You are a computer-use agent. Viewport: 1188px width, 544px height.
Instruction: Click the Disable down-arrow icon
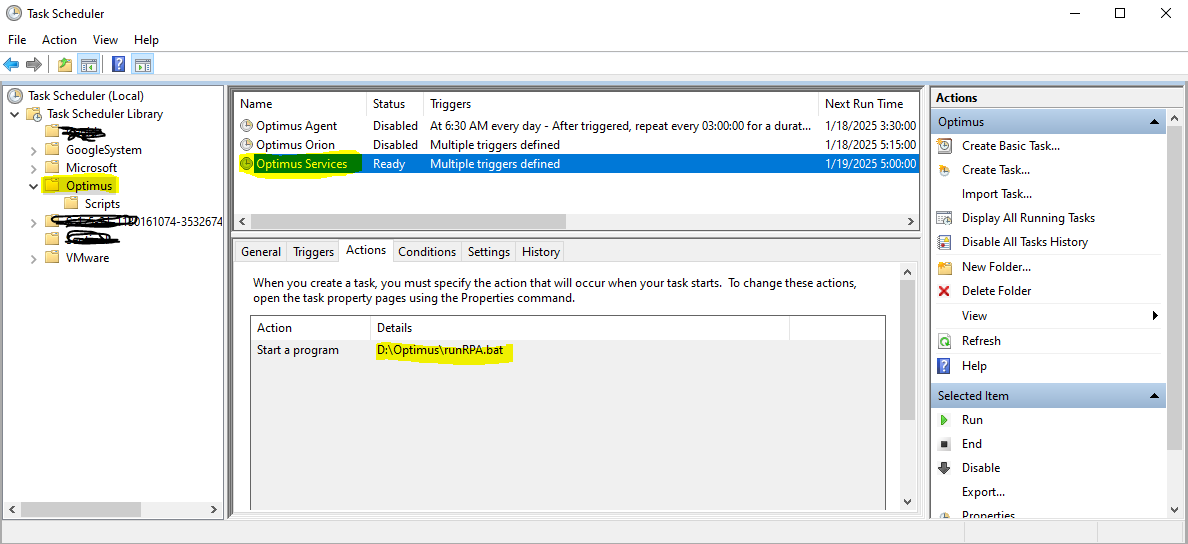pyautogui.click(x=944, y=468)
